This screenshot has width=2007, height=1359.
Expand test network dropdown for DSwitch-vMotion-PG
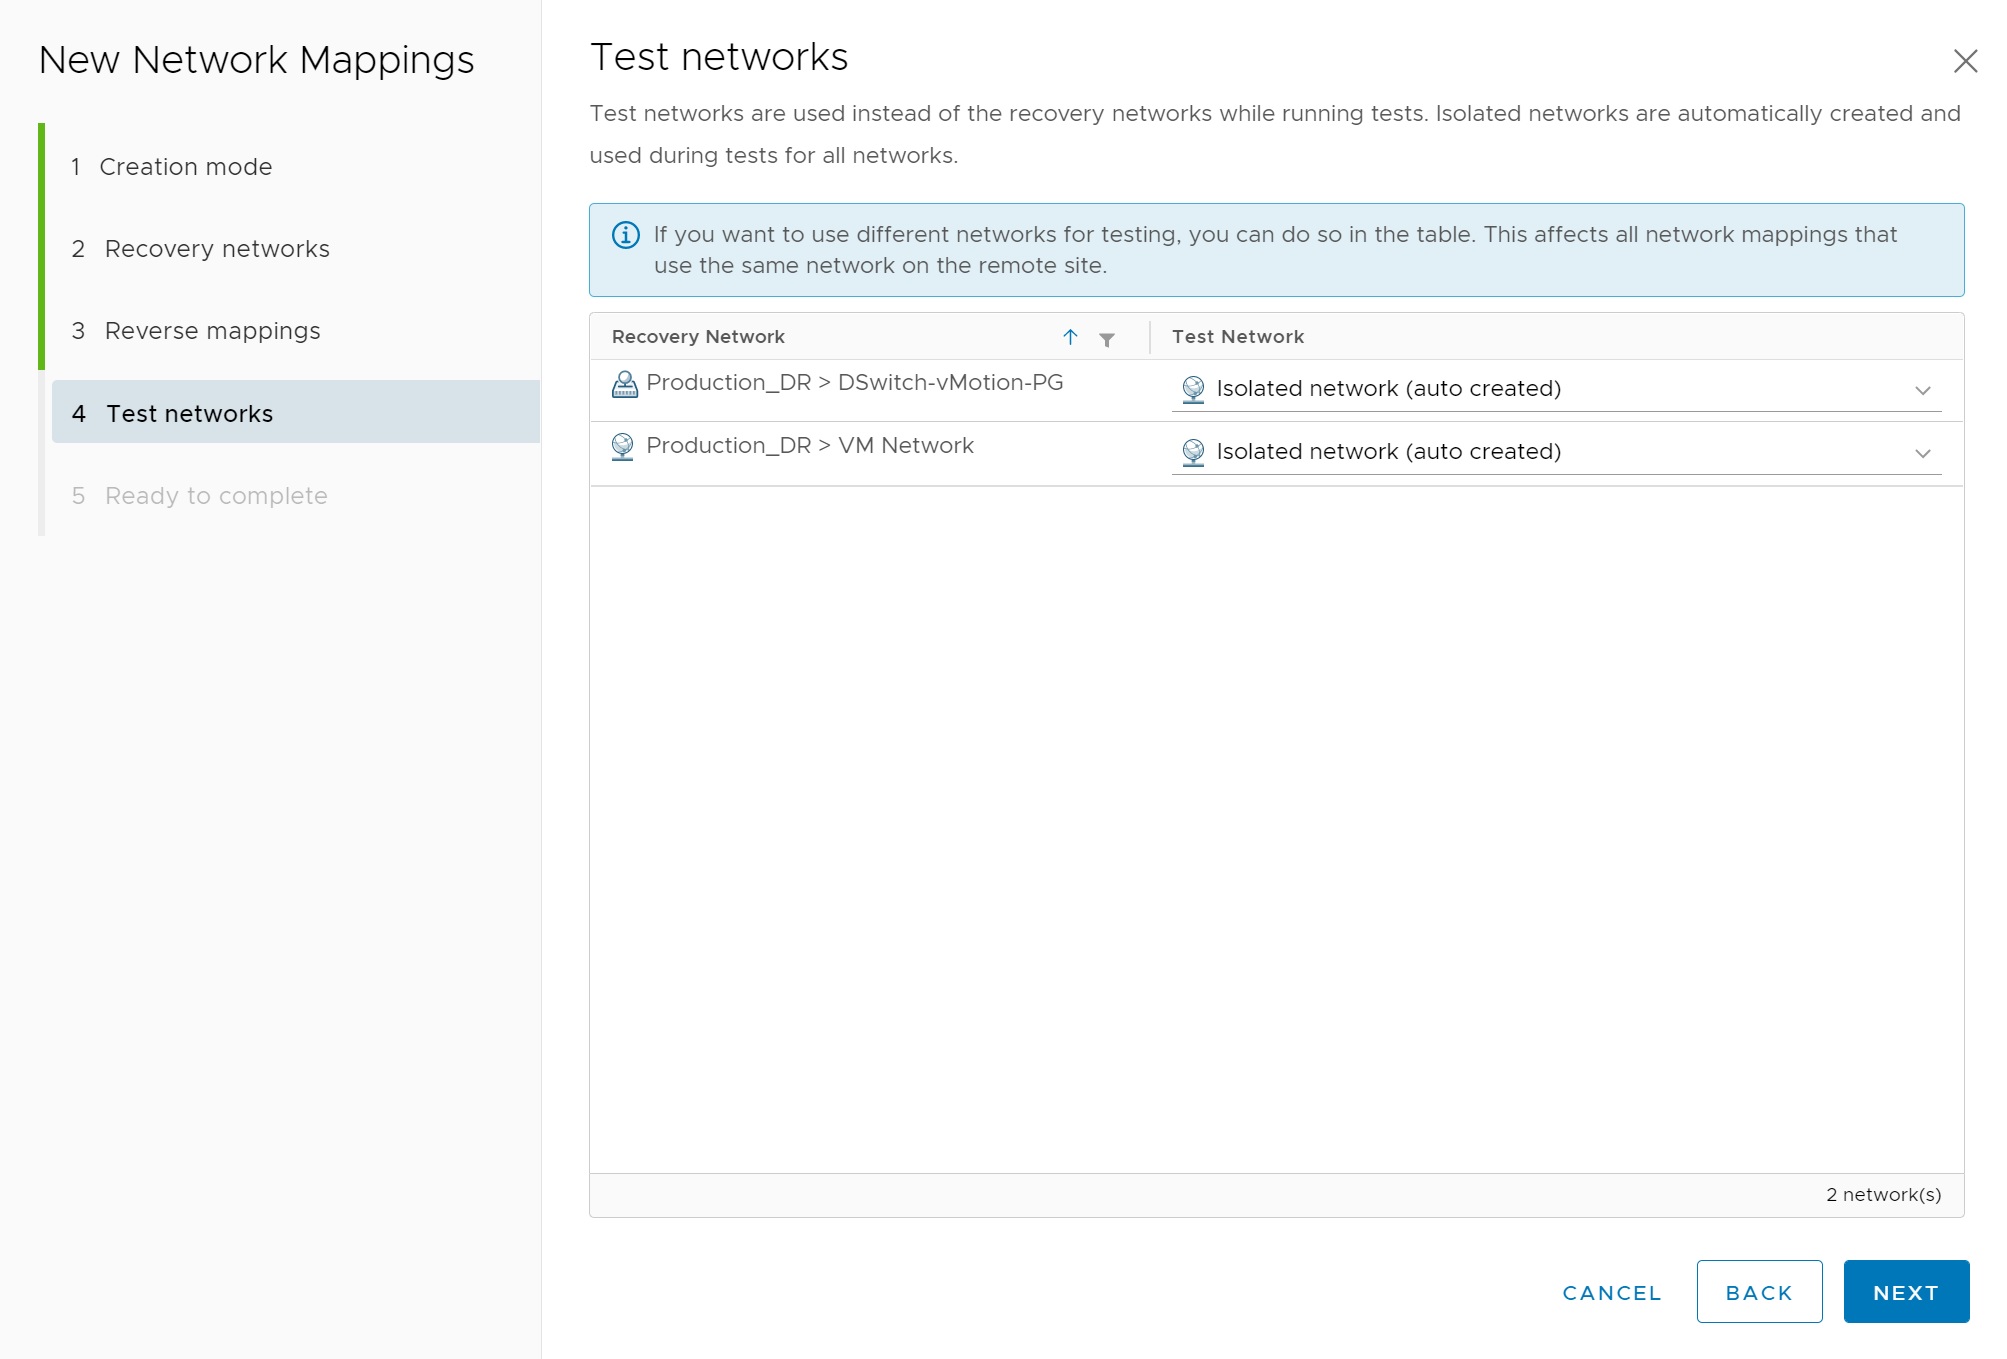[x=1922, y=390]
